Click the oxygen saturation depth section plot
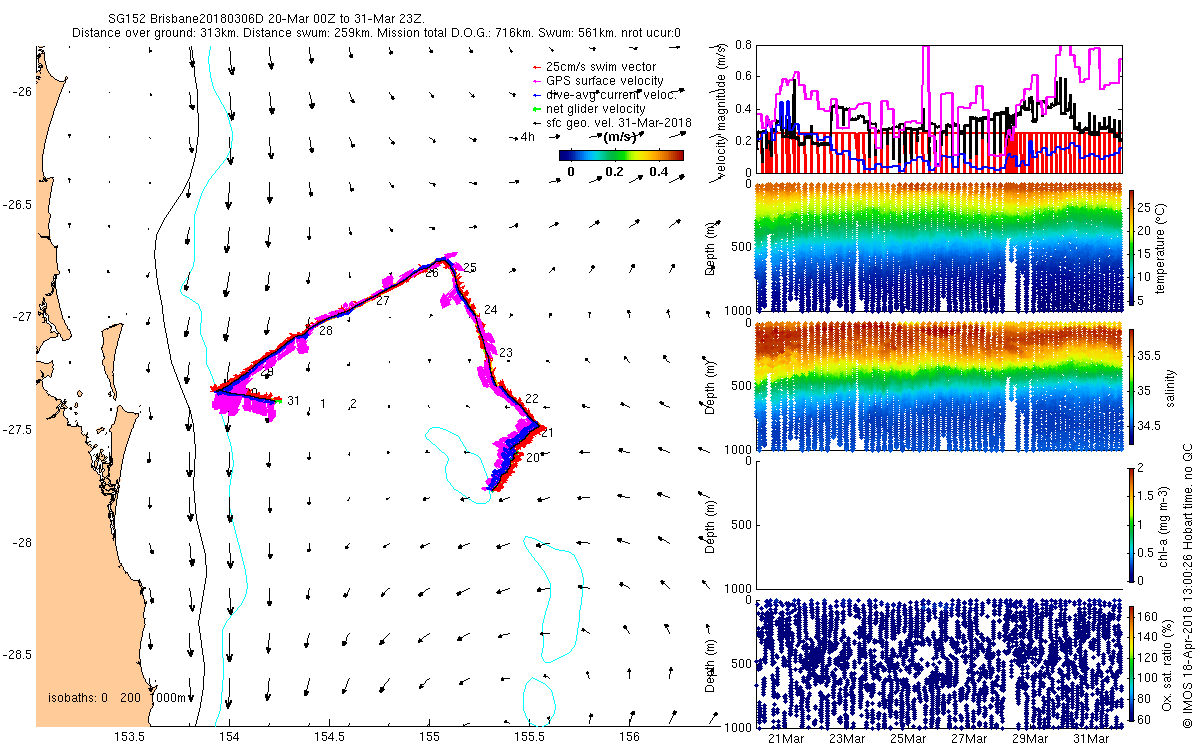1200x750 pixels. [x=940, y=663]
